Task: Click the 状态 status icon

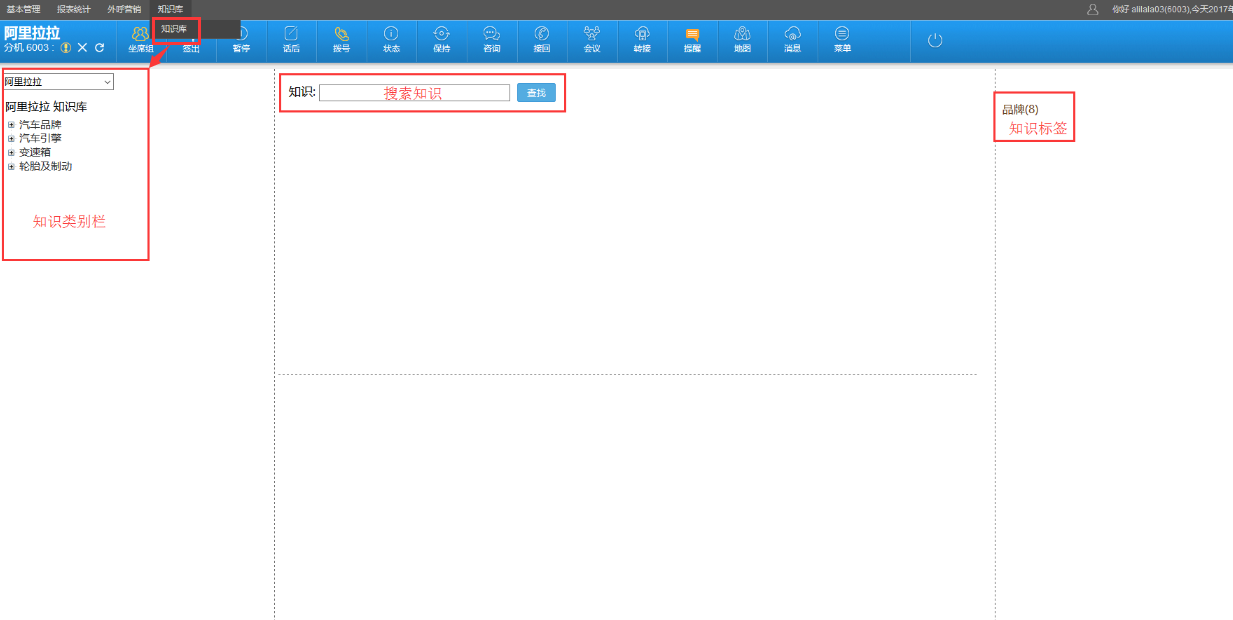Action: [x=391, y=39]
